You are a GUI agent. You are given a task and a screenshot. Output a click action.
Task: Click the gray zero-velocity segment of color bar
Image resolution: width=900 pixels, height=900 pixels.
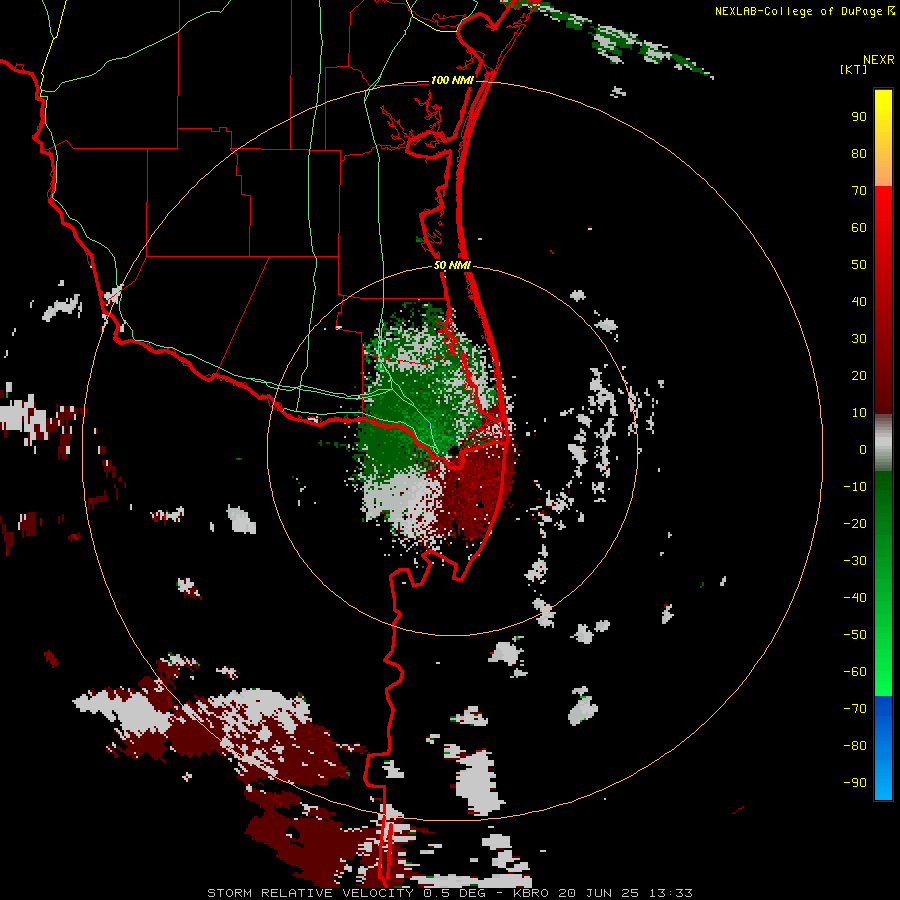[x=883, y=443]
